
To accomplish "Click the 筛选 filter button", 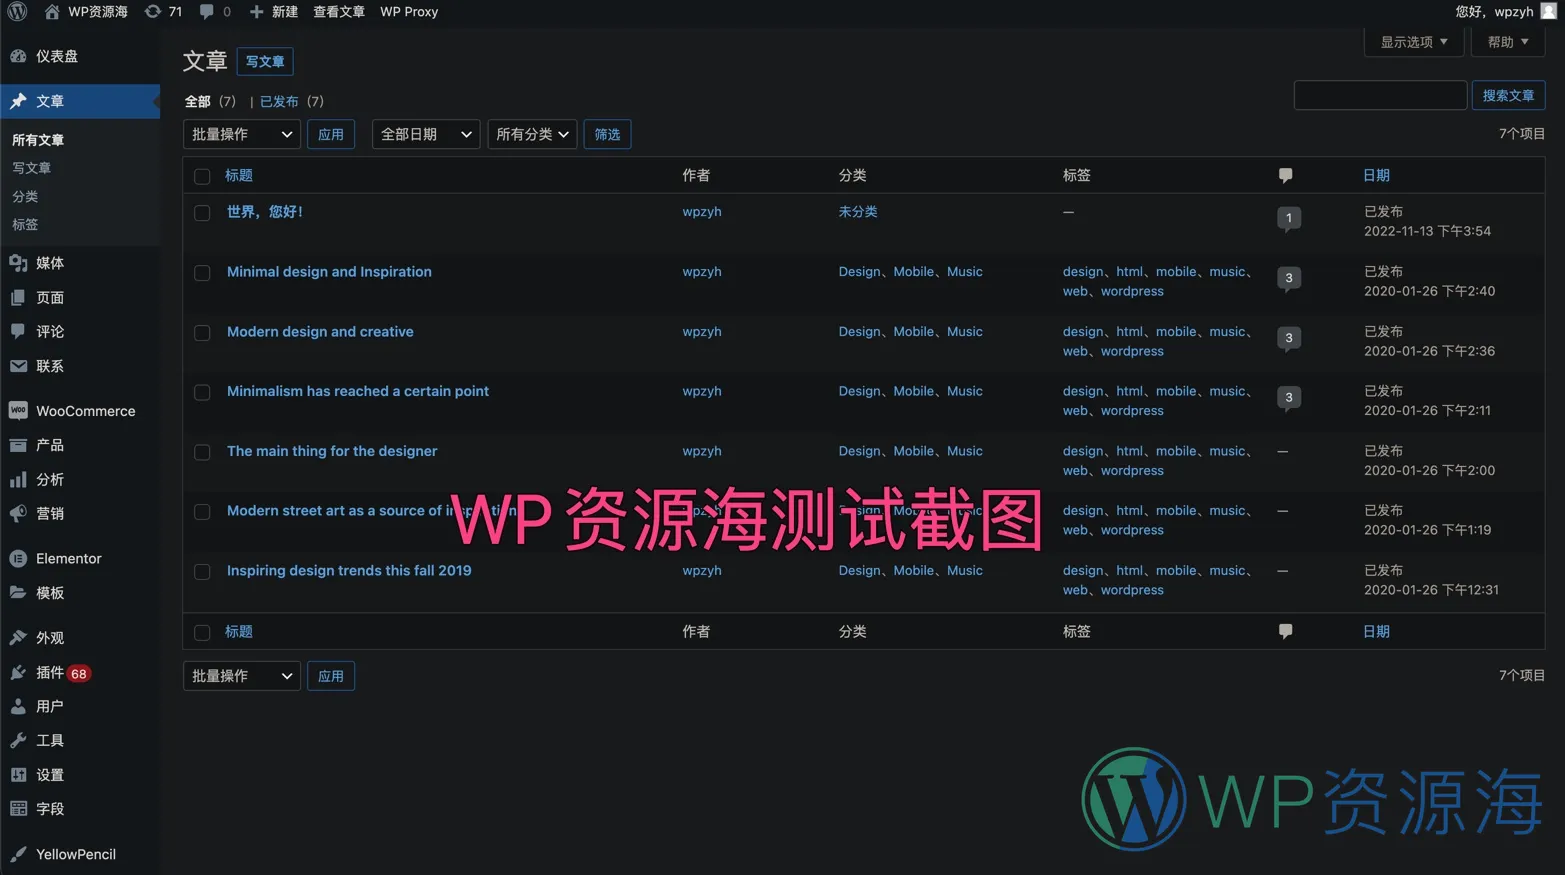I will pyautogui.click(x=607, y=134).
